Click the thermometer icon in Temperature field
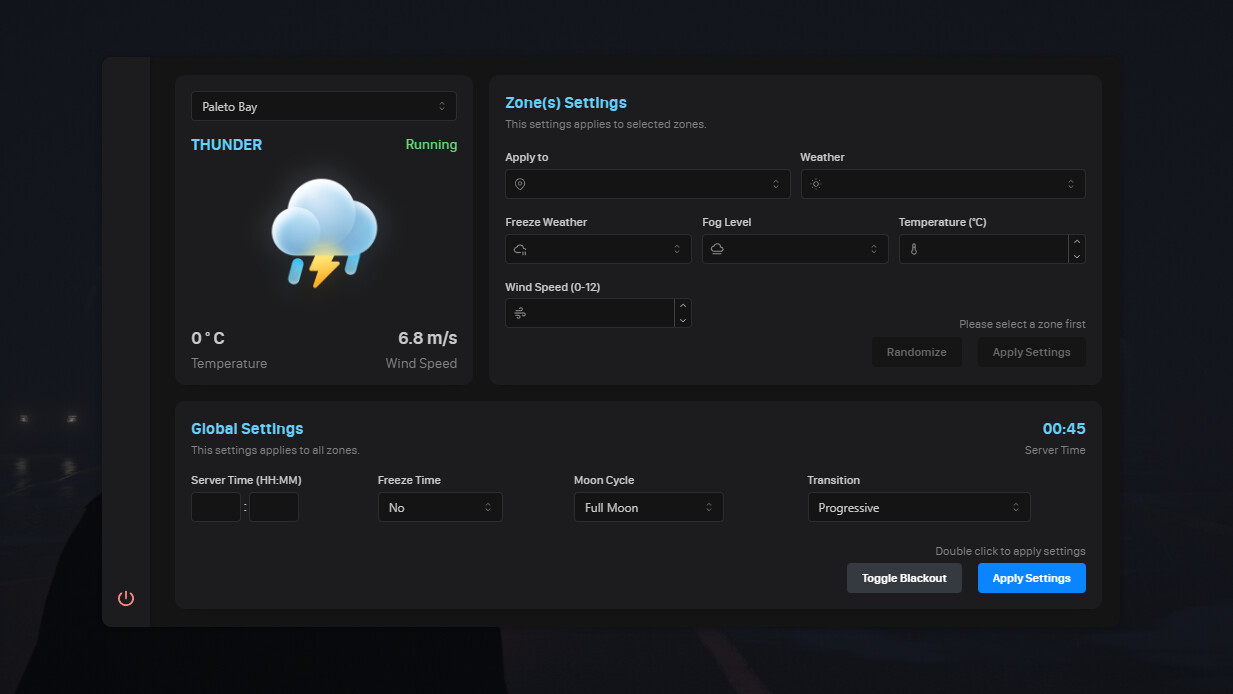The width and height of the screenshot is (1233, 694). point(913,249)
